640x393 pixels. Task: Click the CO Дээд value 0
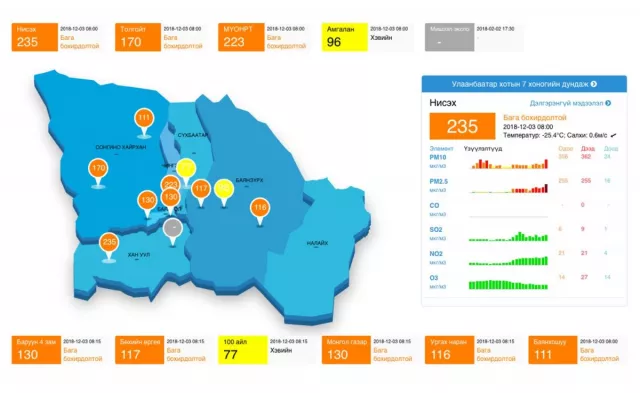(x=582, y=205)
